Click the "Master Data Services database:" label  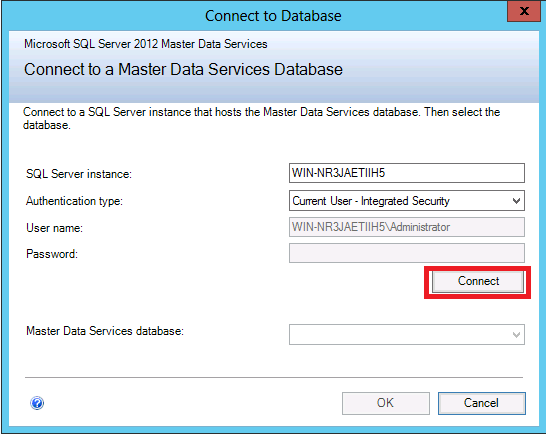[105, 331]
